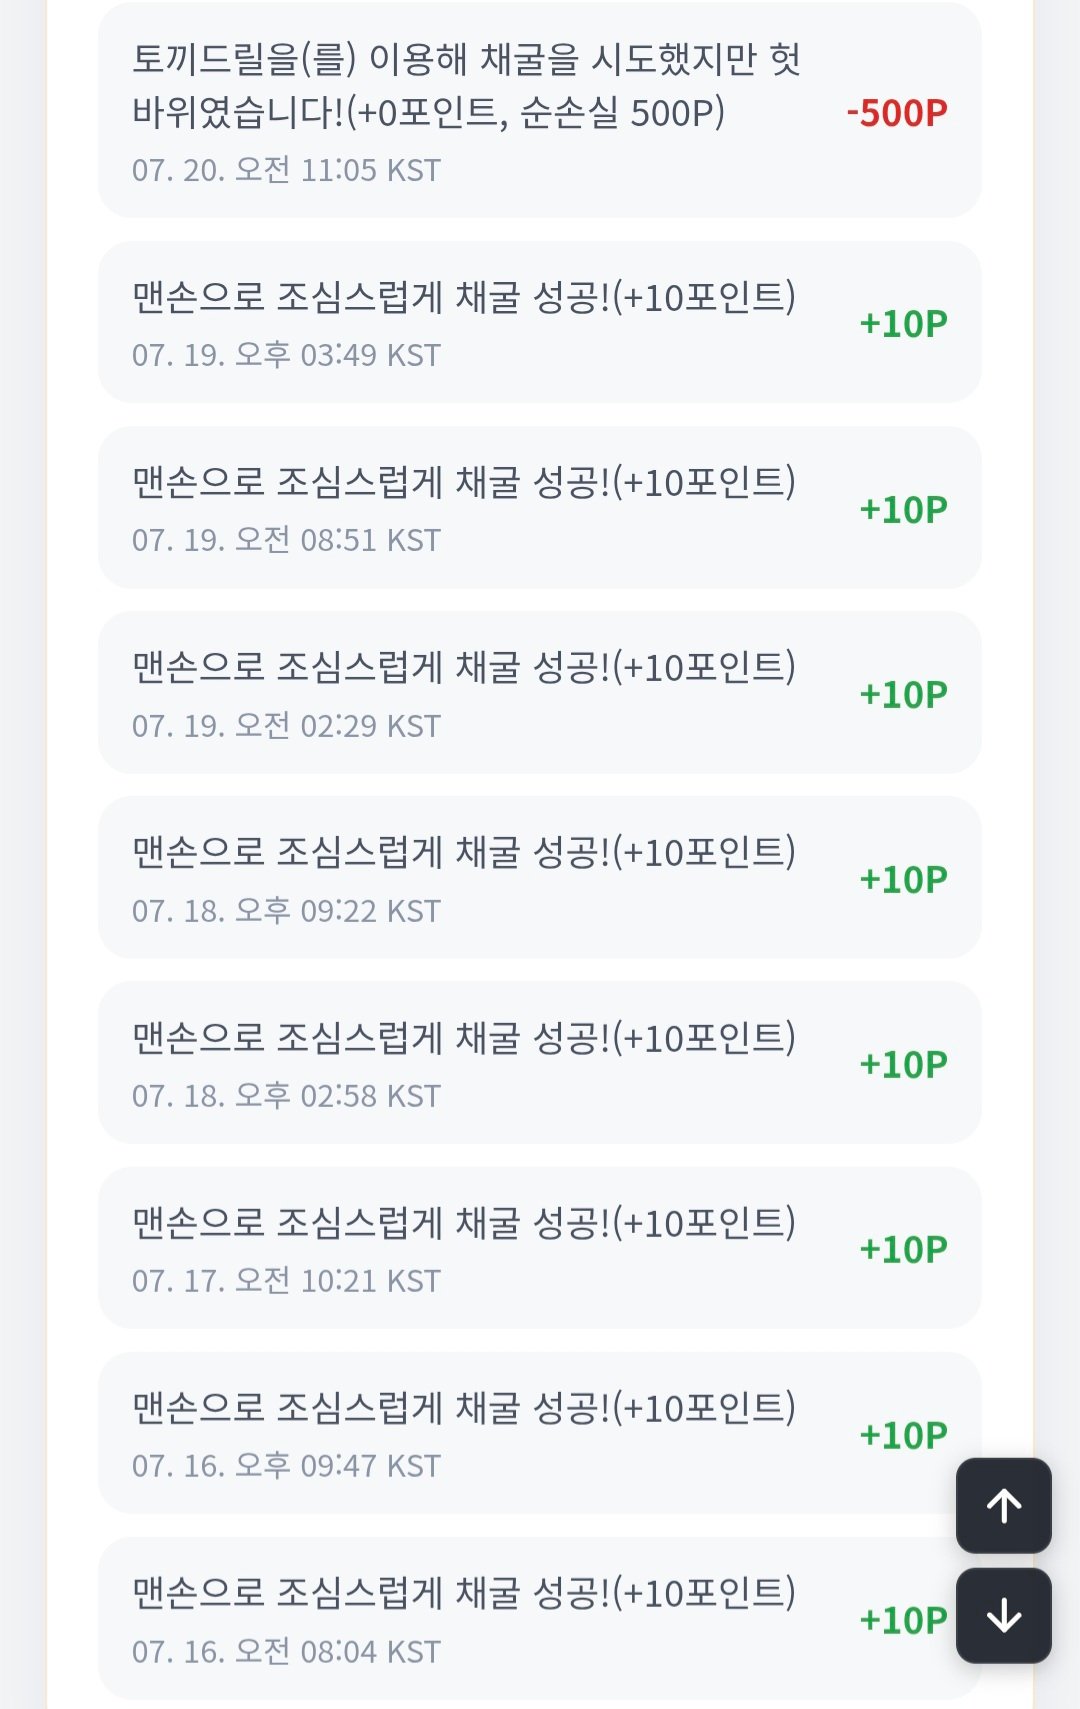
Task: Tap the 07. 18. 오후 02:58 KST timestamp
Action: pyautogui.click(x=286, y=1096)
